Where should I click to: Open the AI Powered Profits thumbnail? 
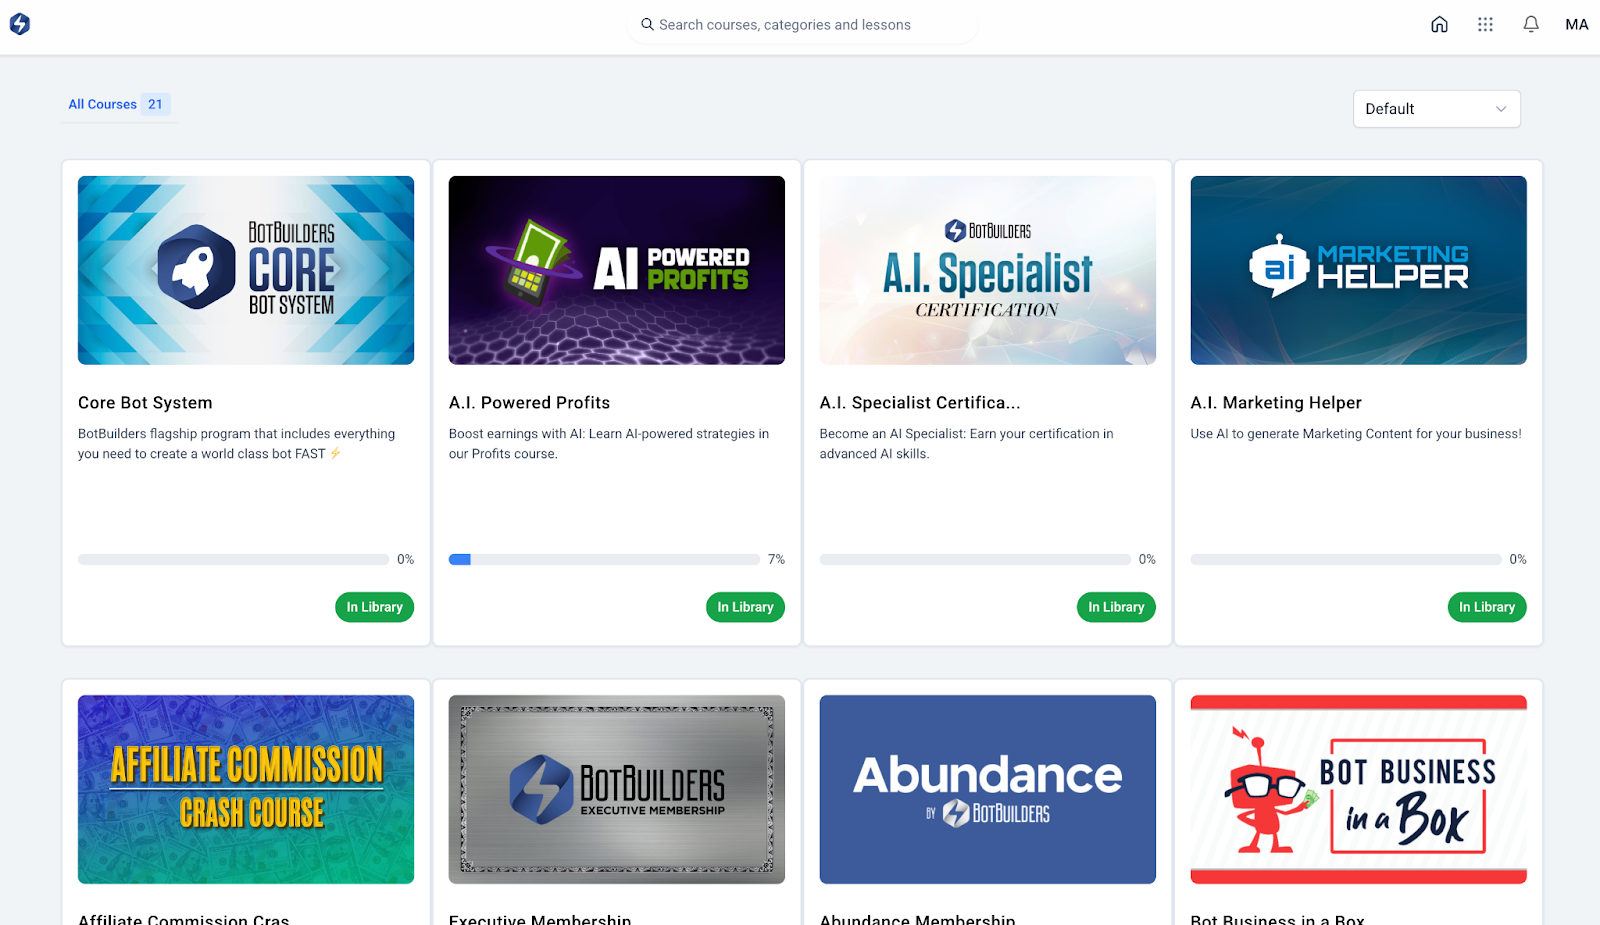coord(617,270)
